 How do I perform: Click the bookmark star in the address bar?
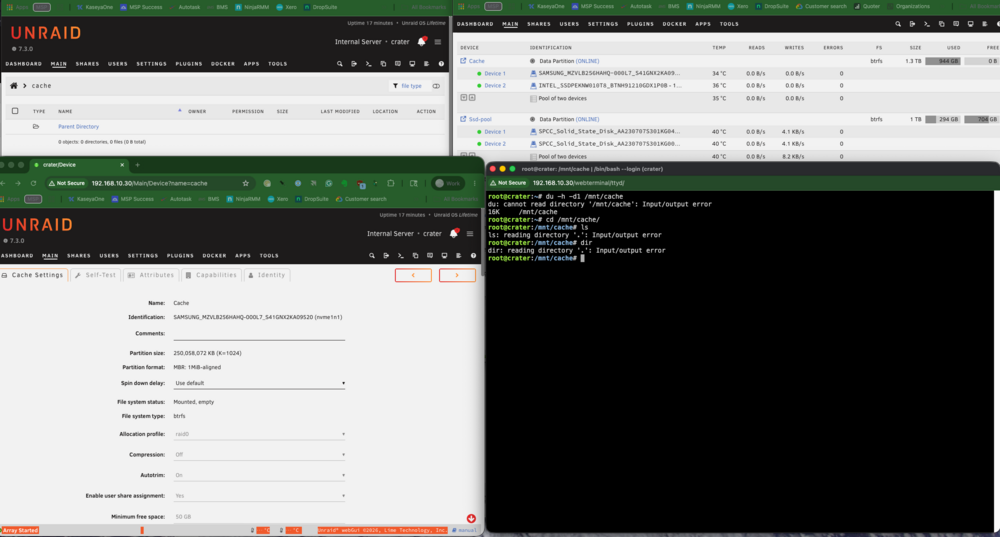pos(246,183)
